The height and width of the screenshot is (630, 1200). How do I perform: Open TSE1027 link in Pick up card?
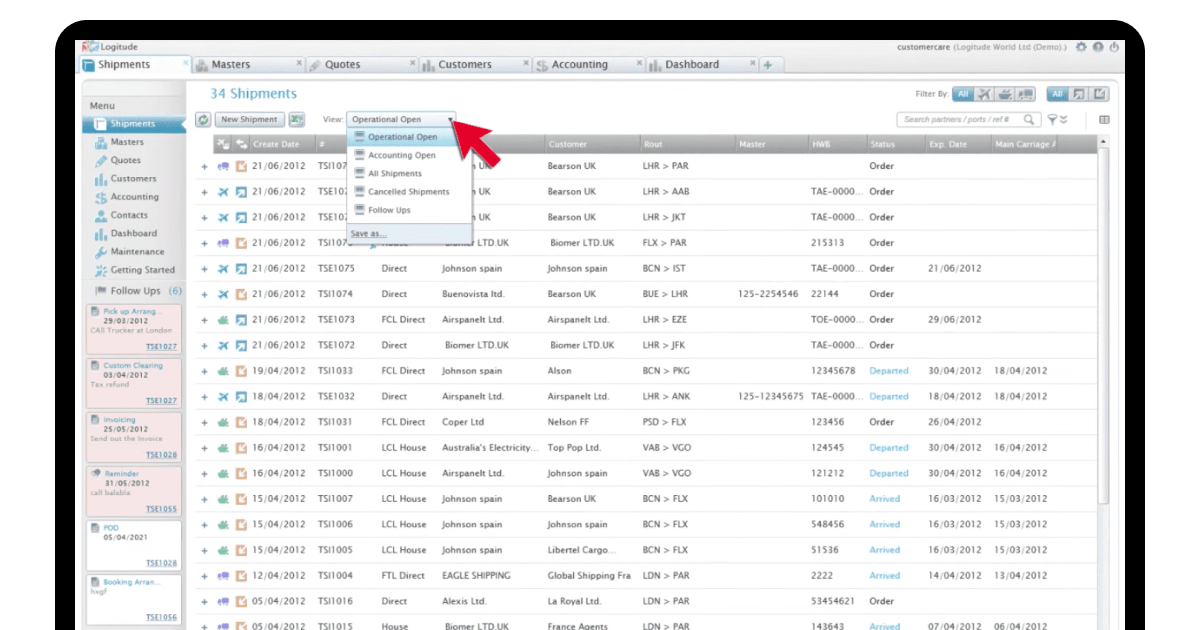click(x=161, y=347)
